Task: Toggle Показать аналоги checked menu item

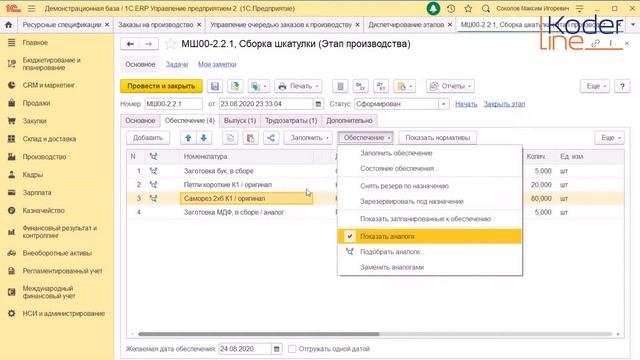Action: [x=430, y=236]
